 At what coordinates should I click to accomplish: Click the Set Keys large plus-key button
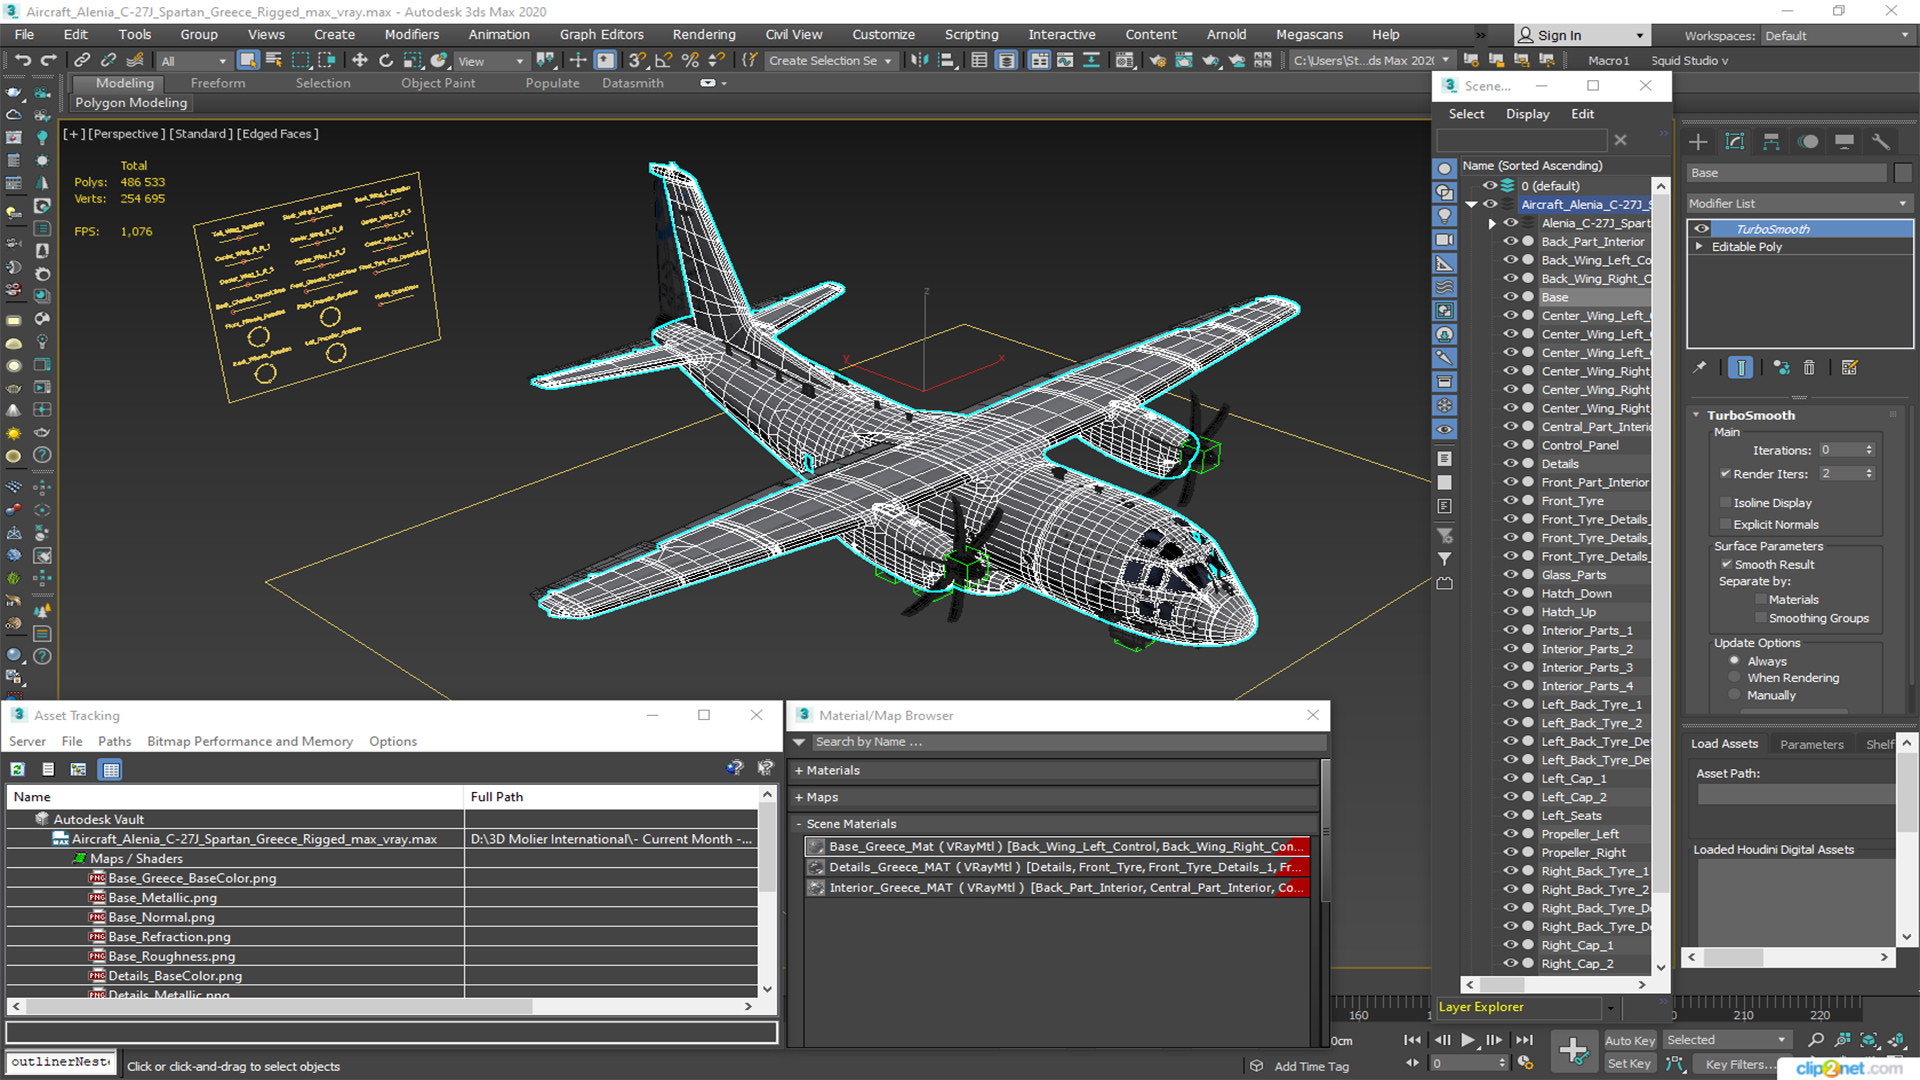pyautogui.click(x=1573, y=1051)
